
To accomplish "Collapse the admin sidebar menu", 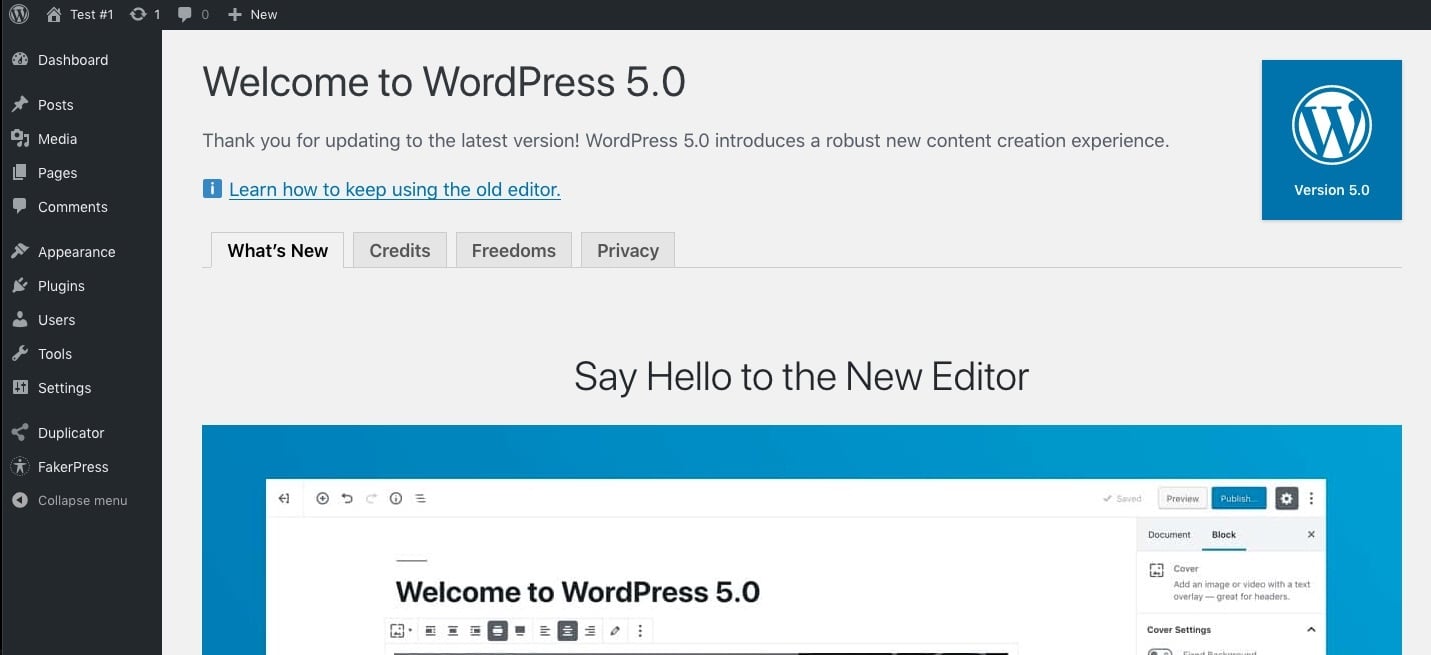I will 82,500.
